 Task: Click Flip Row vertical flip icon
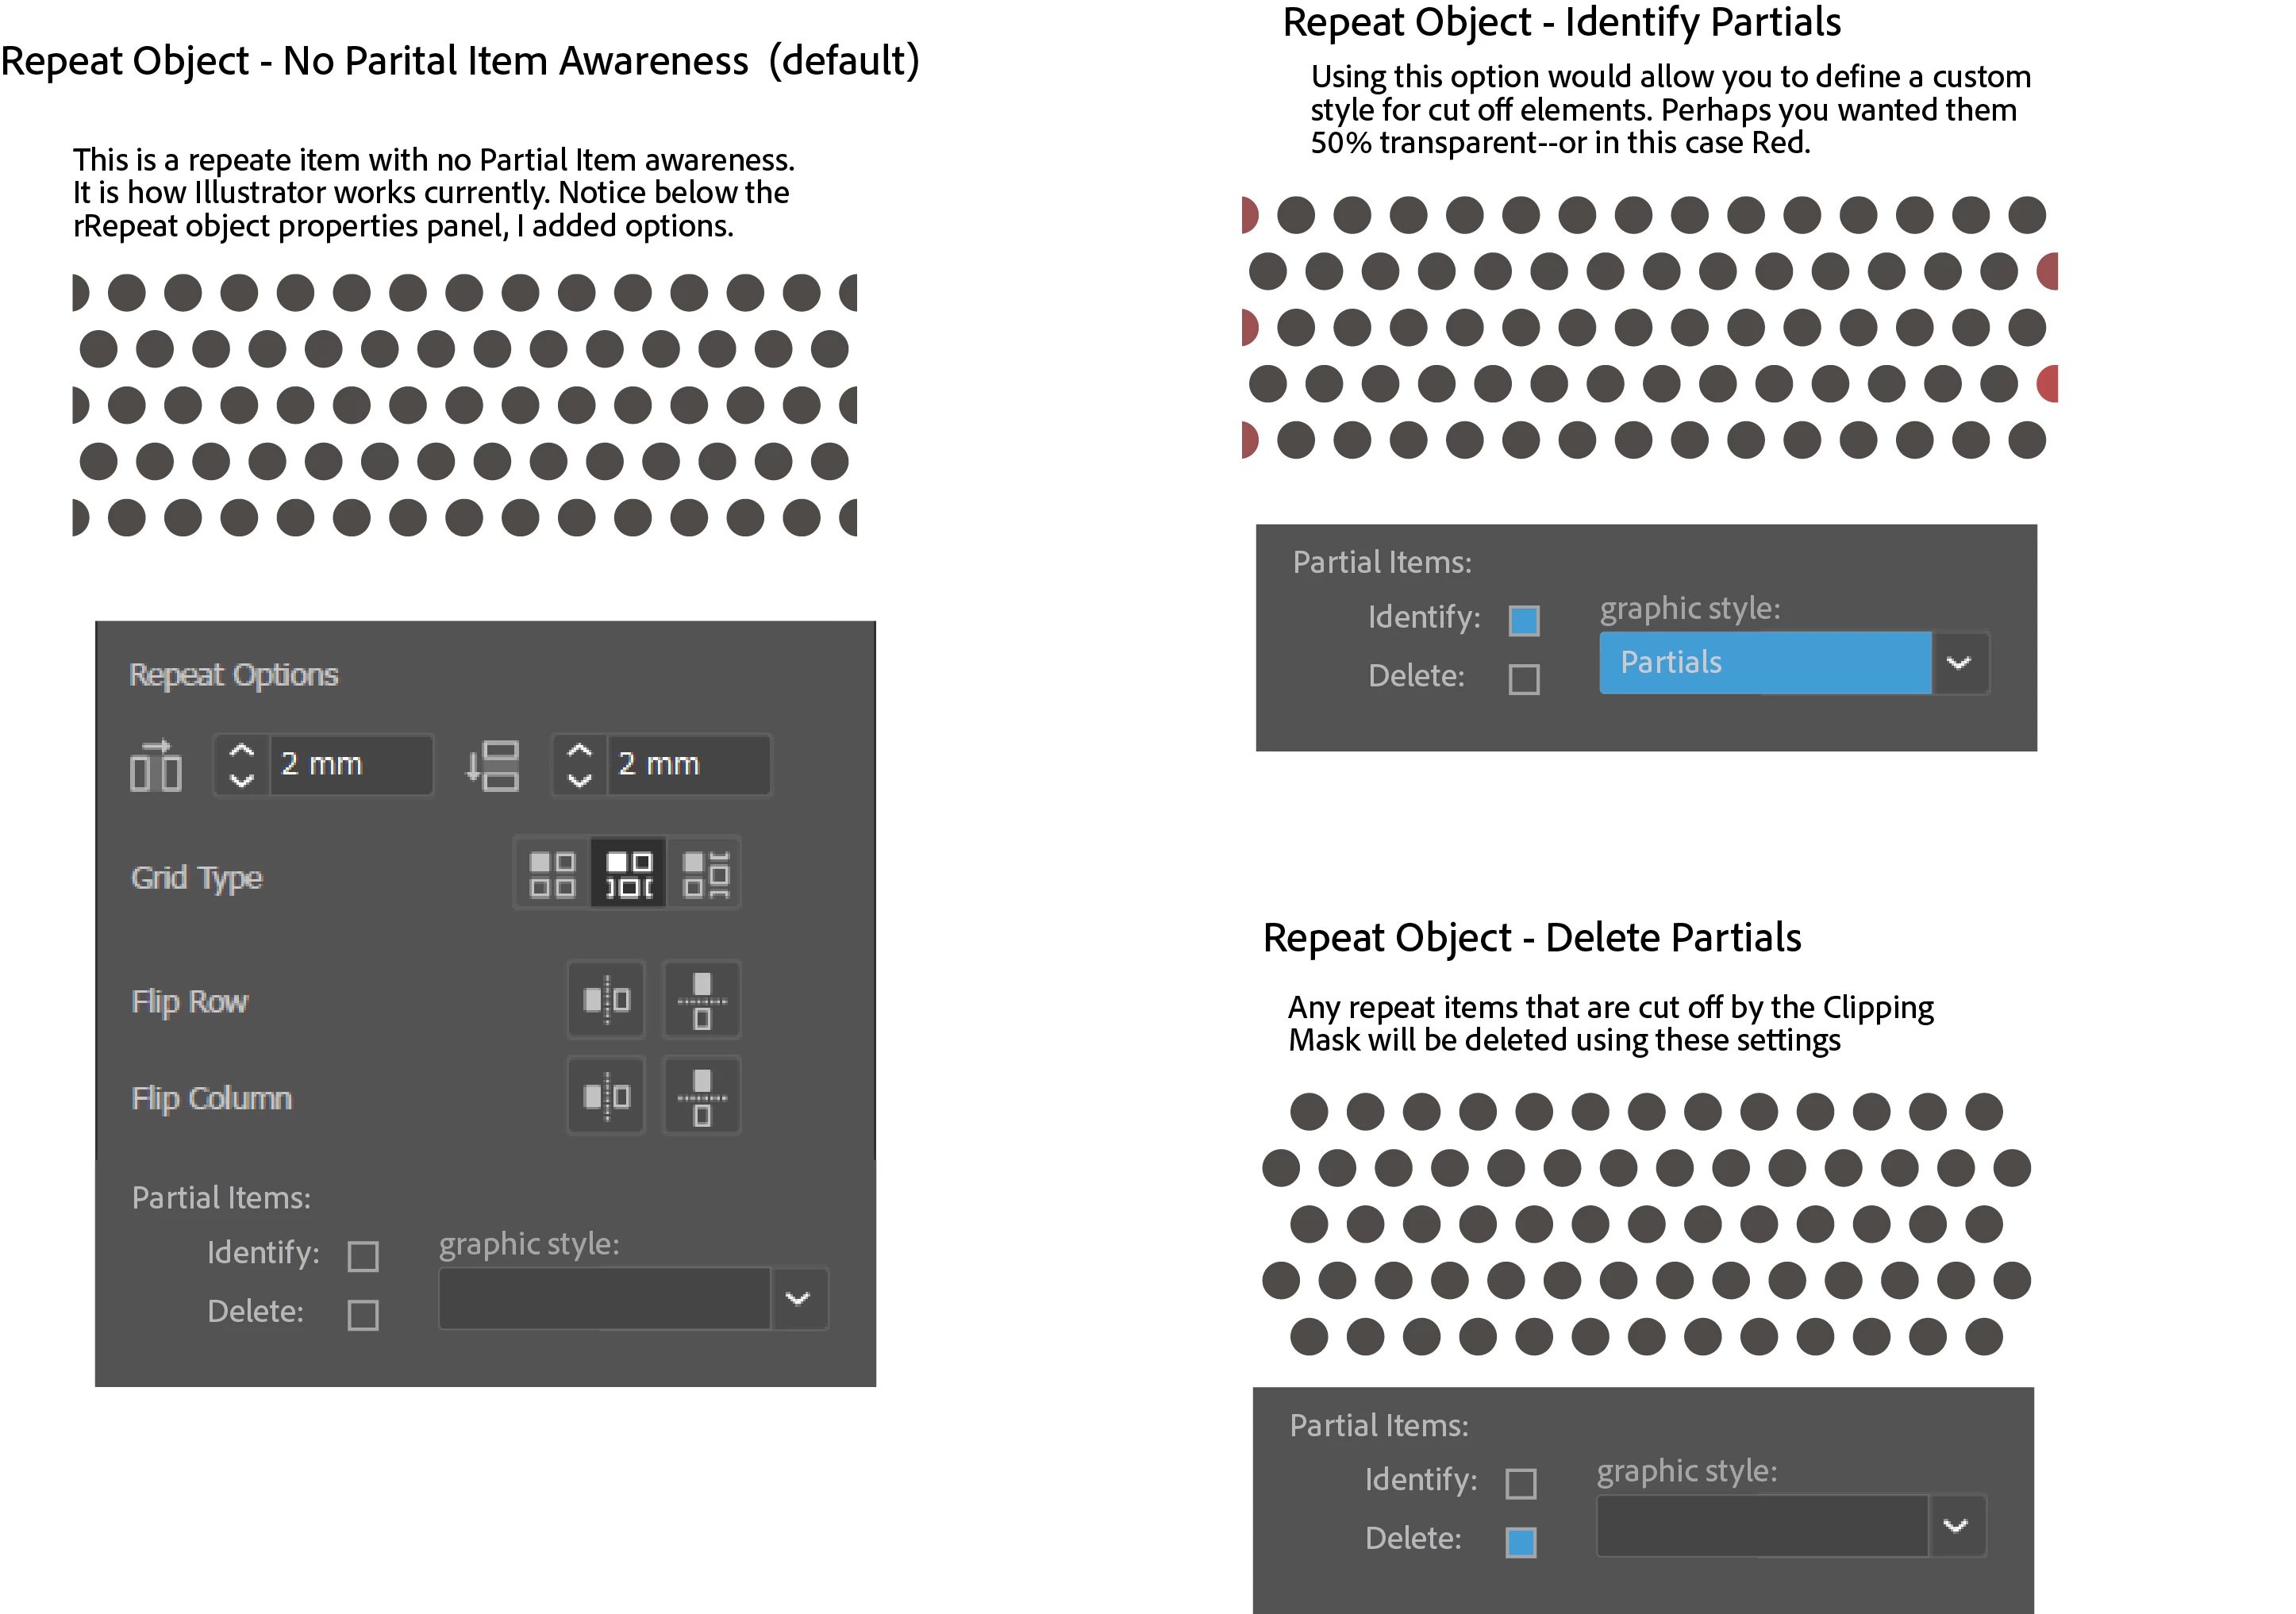coord(702,999)
